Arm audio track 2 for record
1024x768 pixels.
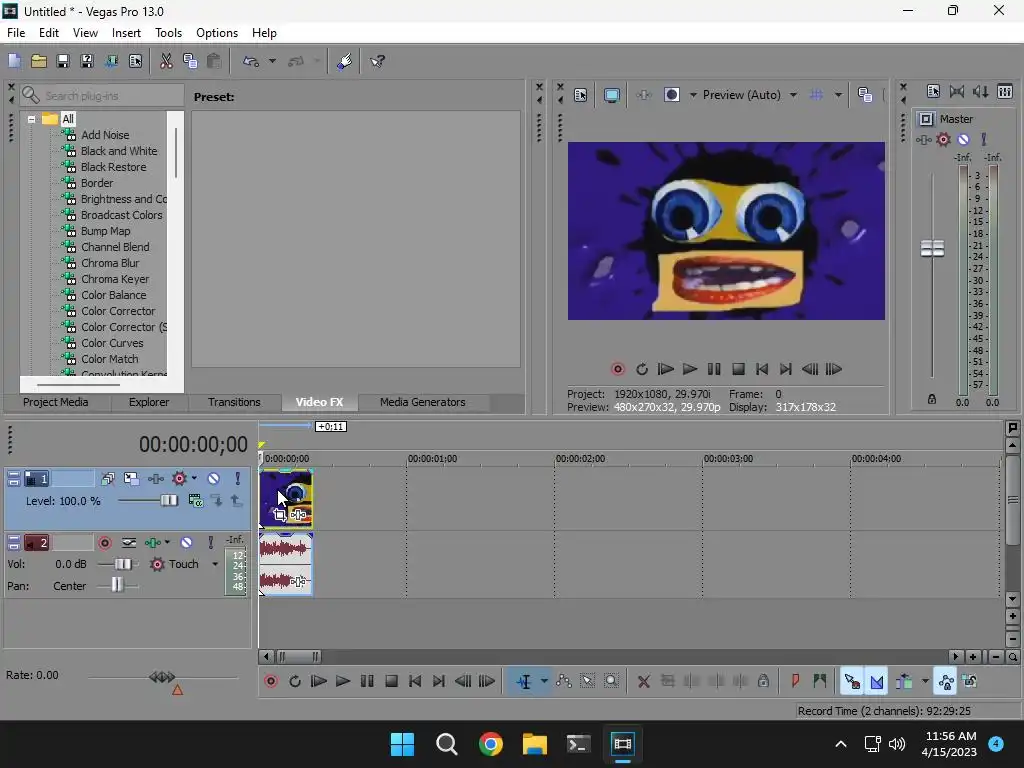click(x=104, y=543)
